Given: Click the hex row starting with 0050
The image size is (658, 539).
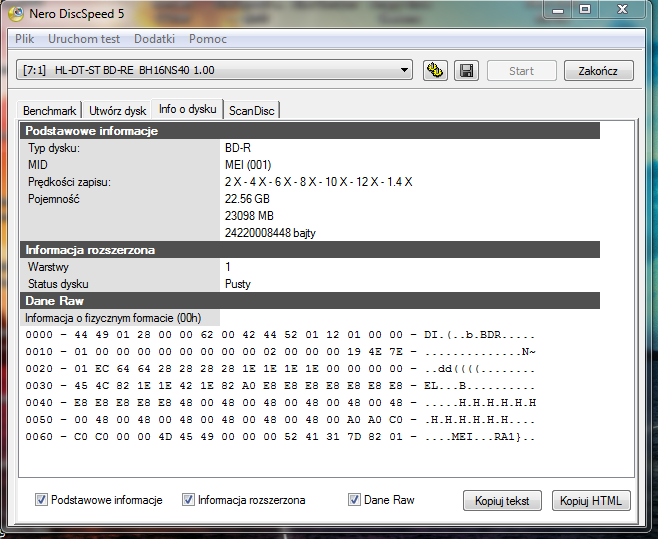Looking at the screenshot, I should [280, 420].
